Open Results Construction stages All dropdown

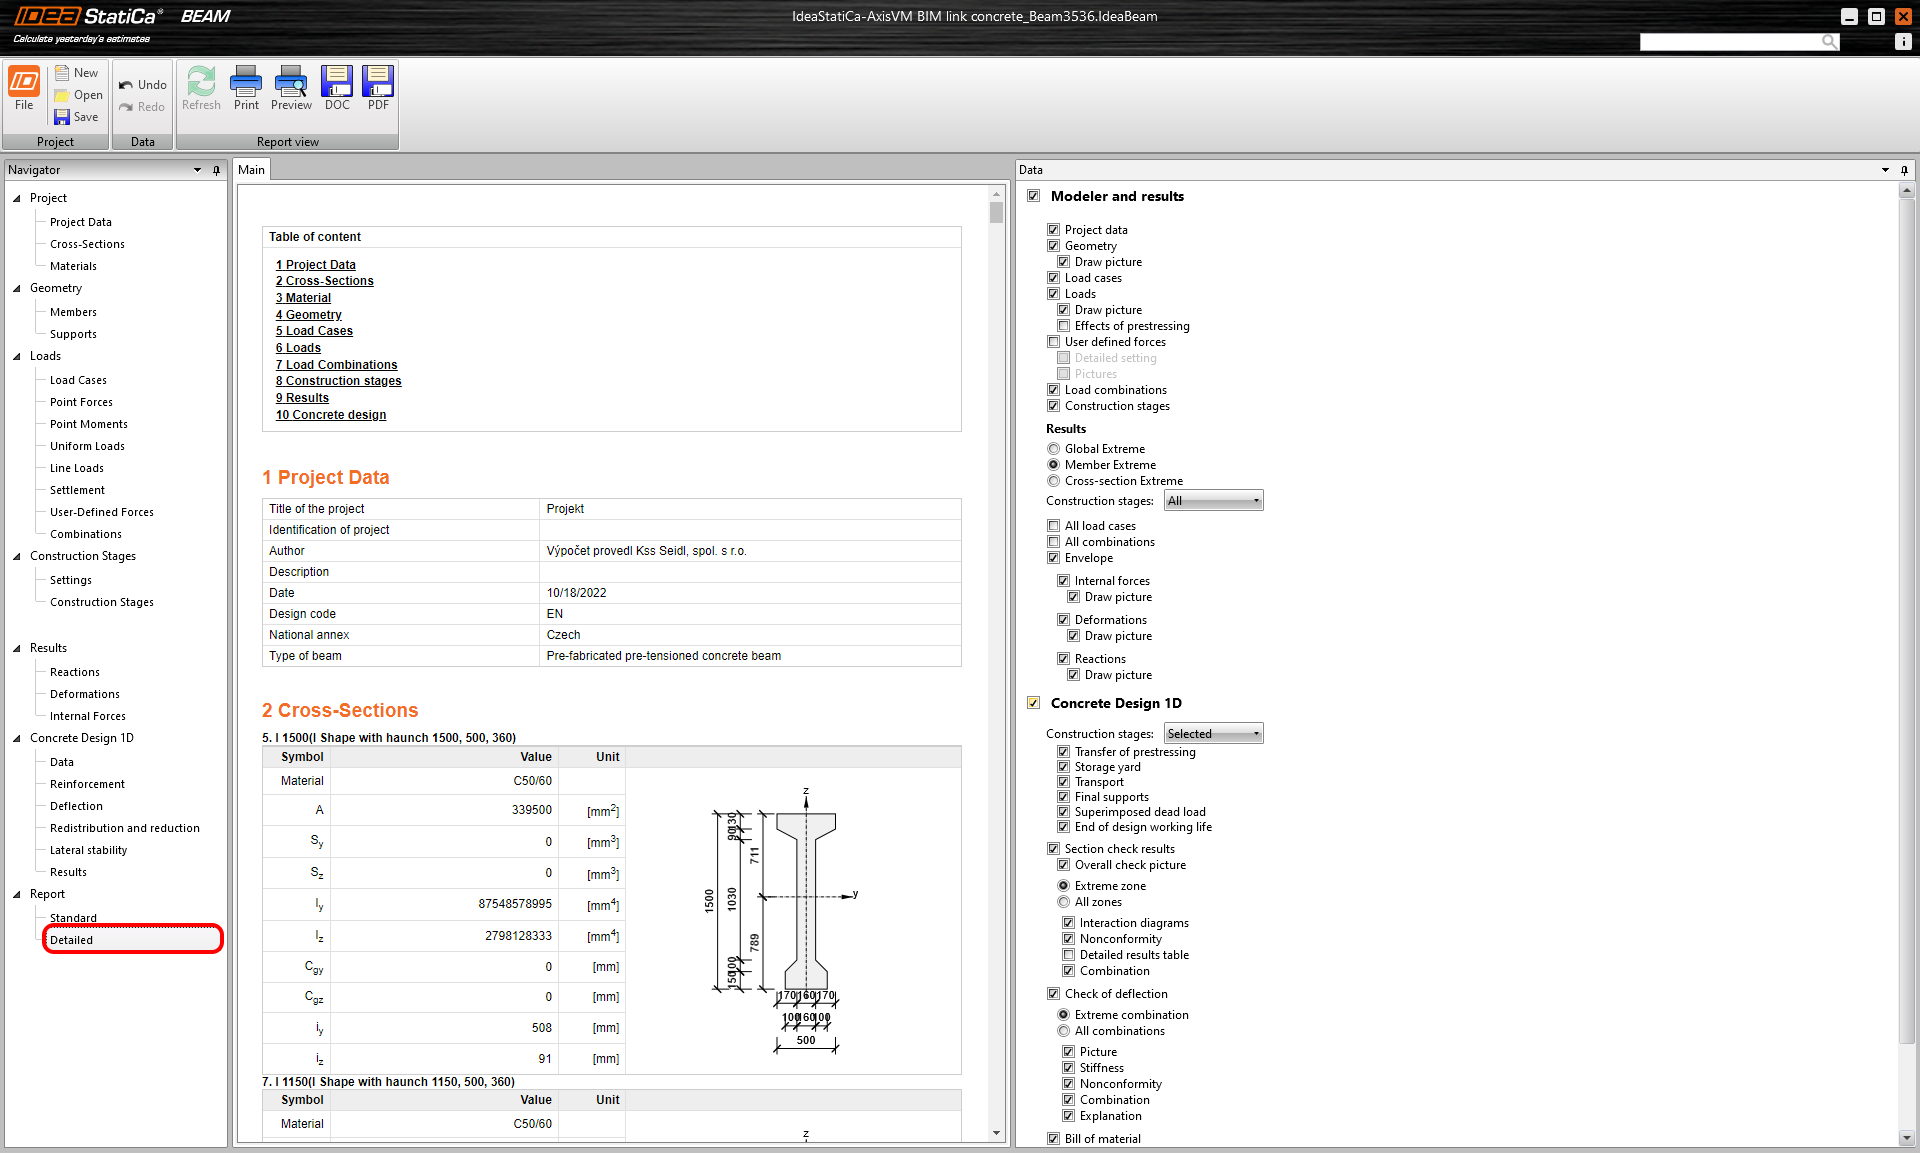coord(1213,501)
